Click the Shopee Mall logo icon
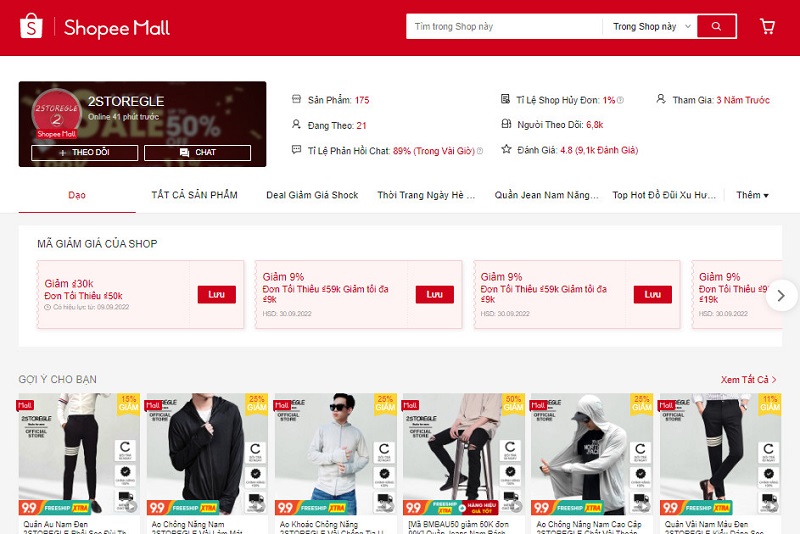Screen dimensions: 800x534 (x=31, y=27)
